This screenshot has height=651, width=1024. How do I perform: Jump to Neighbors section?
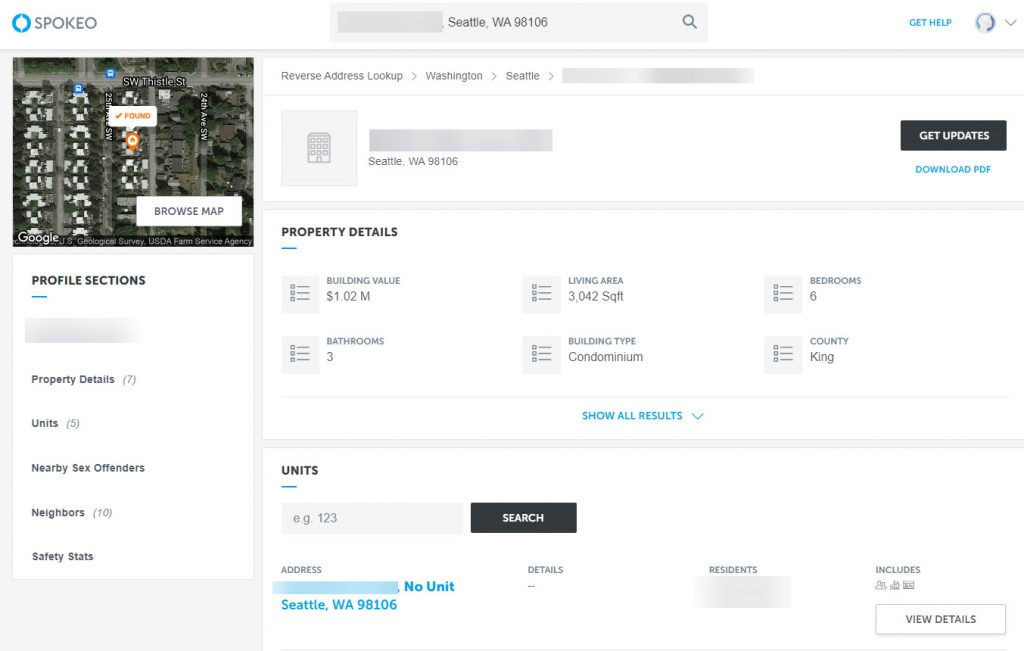(x=72, y=513)
